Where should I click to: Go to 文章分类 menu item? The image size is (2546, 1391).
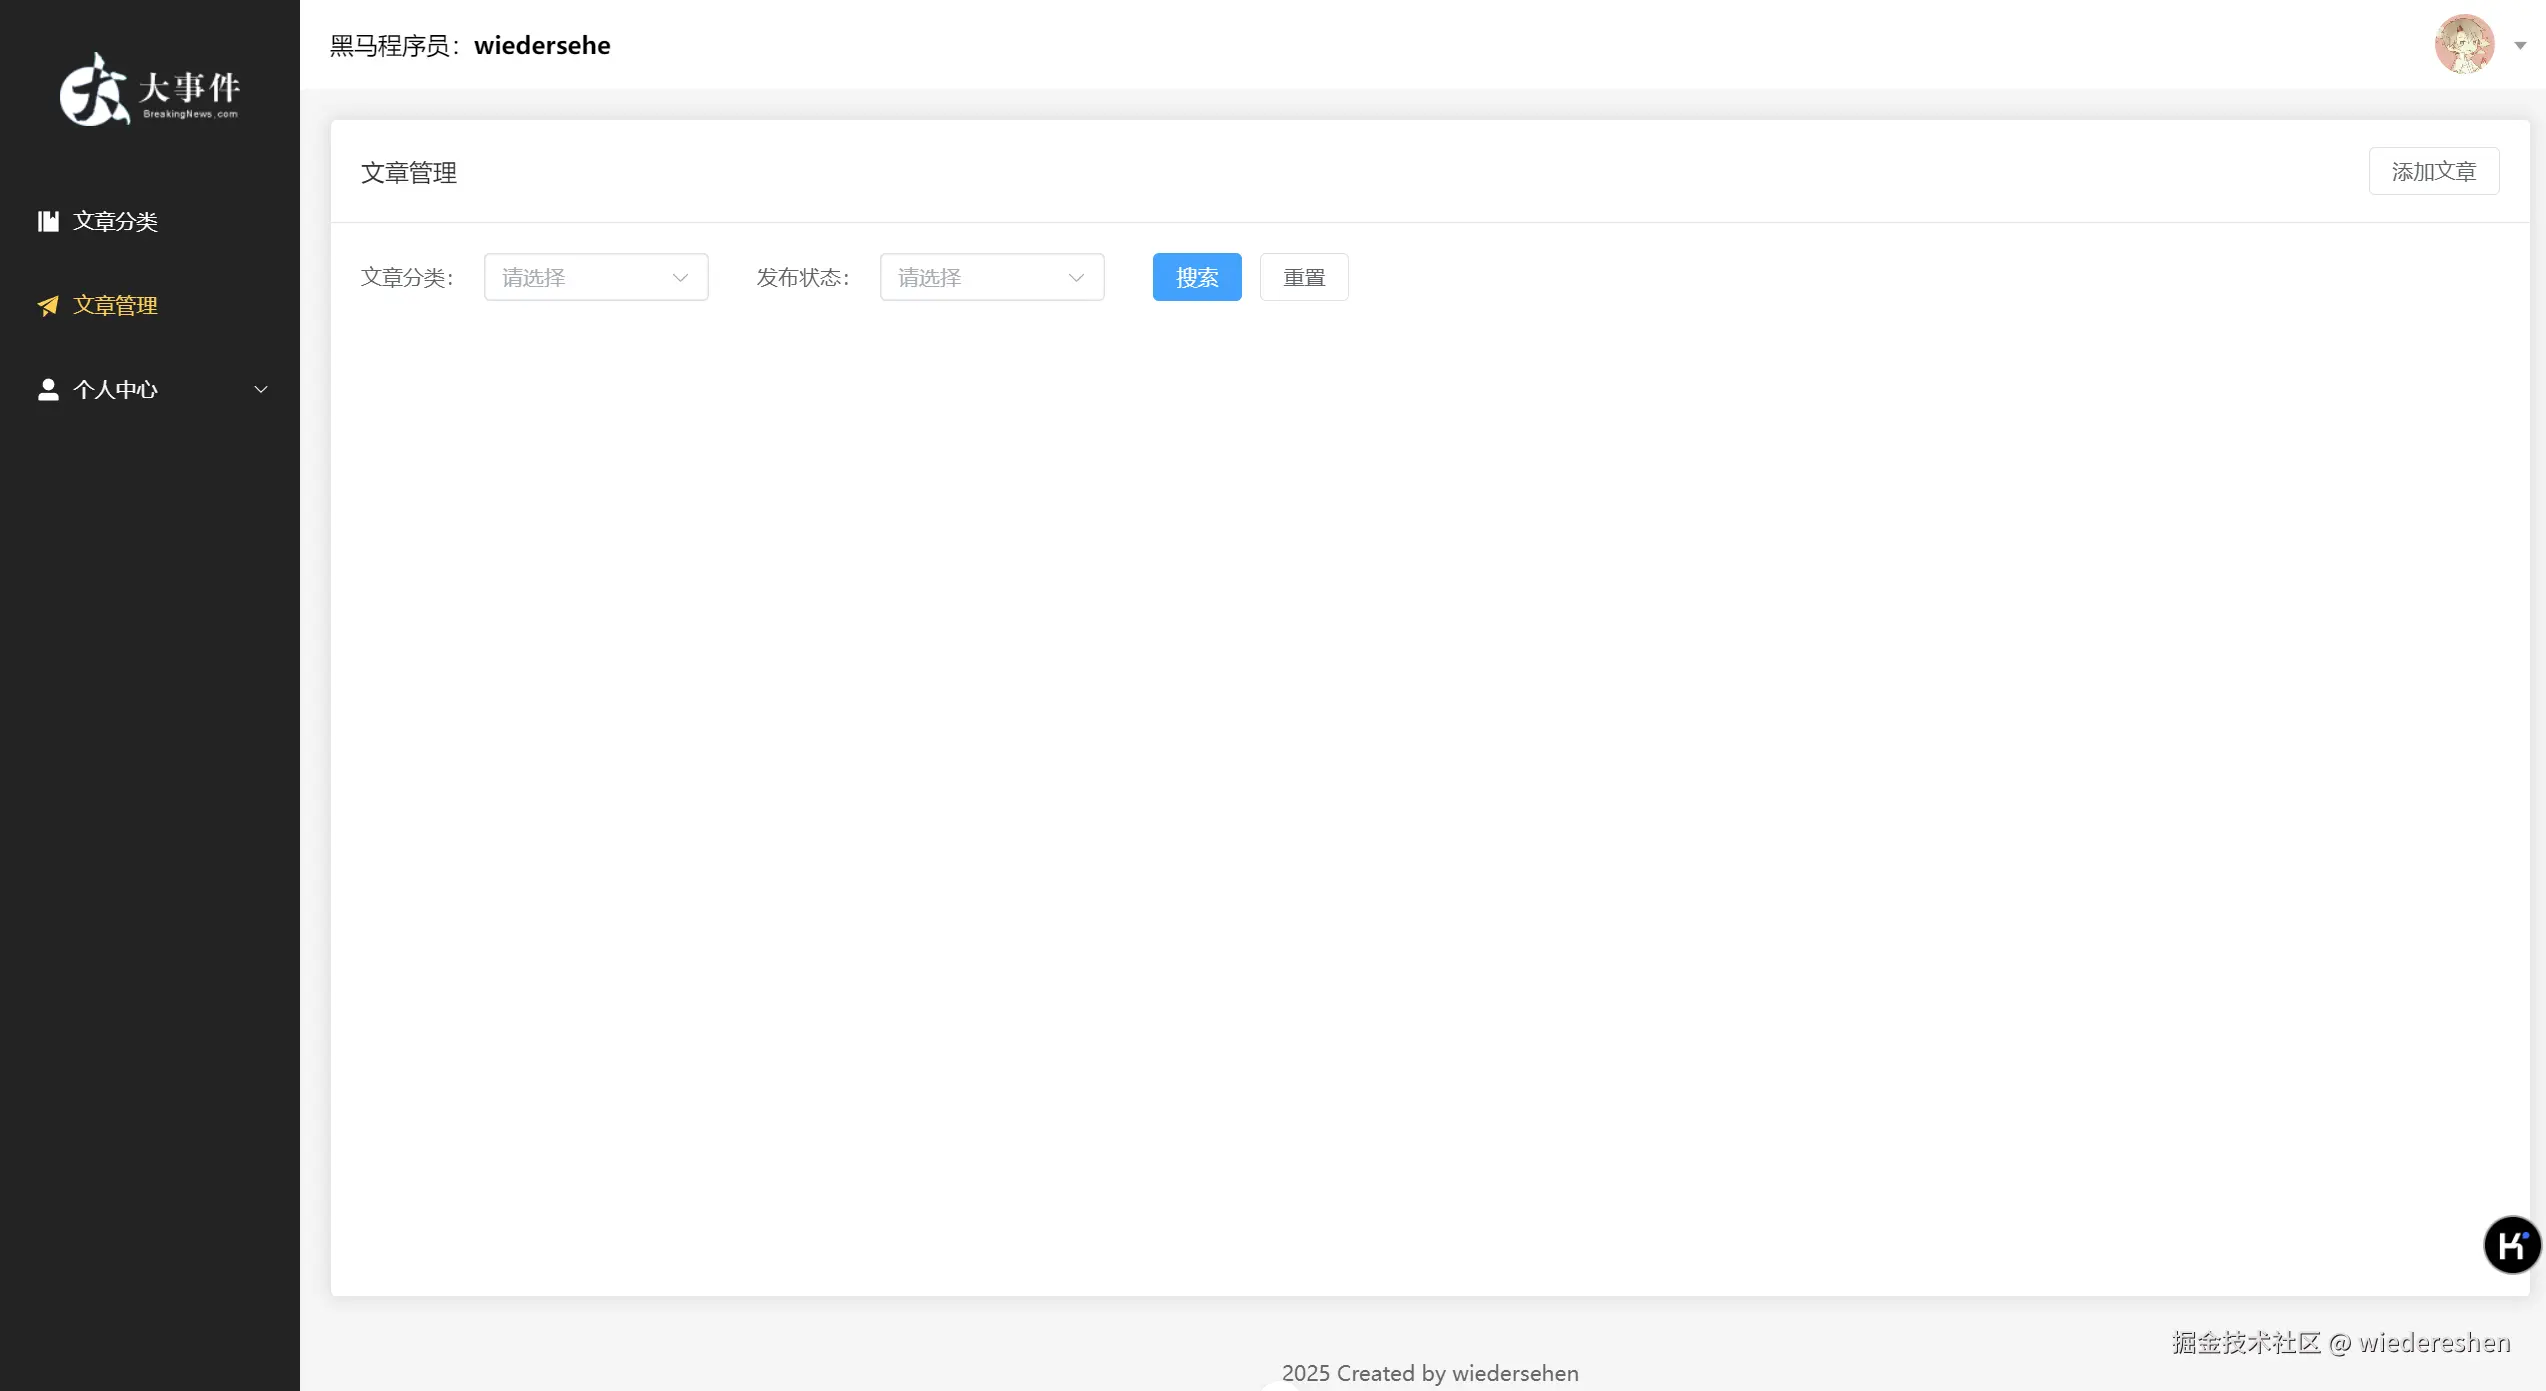coord(115,221)
